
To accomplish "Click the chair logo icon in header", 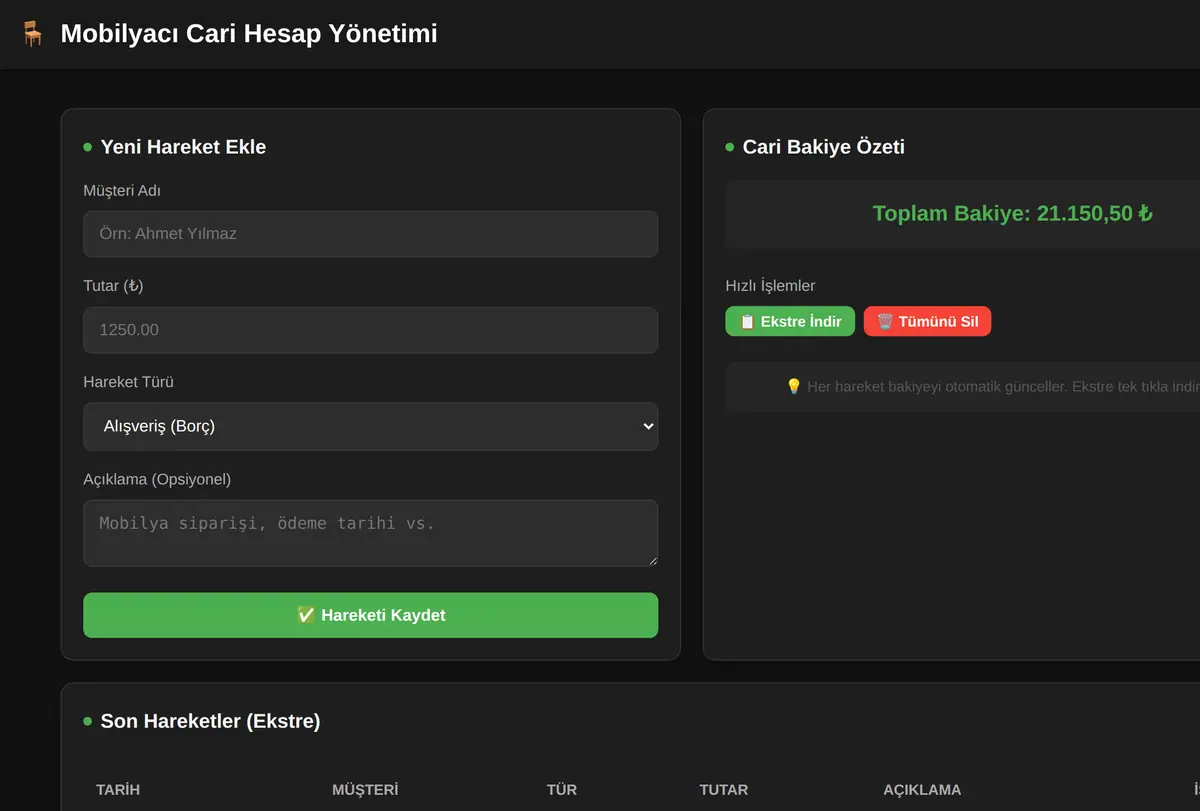I will point(33,34).
